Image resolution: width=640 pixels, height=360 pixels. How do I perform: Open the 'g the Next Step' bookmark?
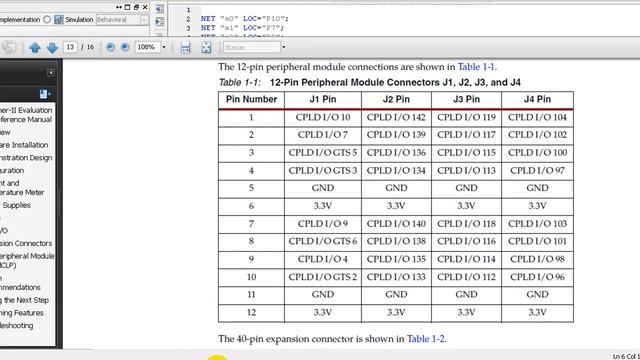pyautogui.click(x=24, y=300)
